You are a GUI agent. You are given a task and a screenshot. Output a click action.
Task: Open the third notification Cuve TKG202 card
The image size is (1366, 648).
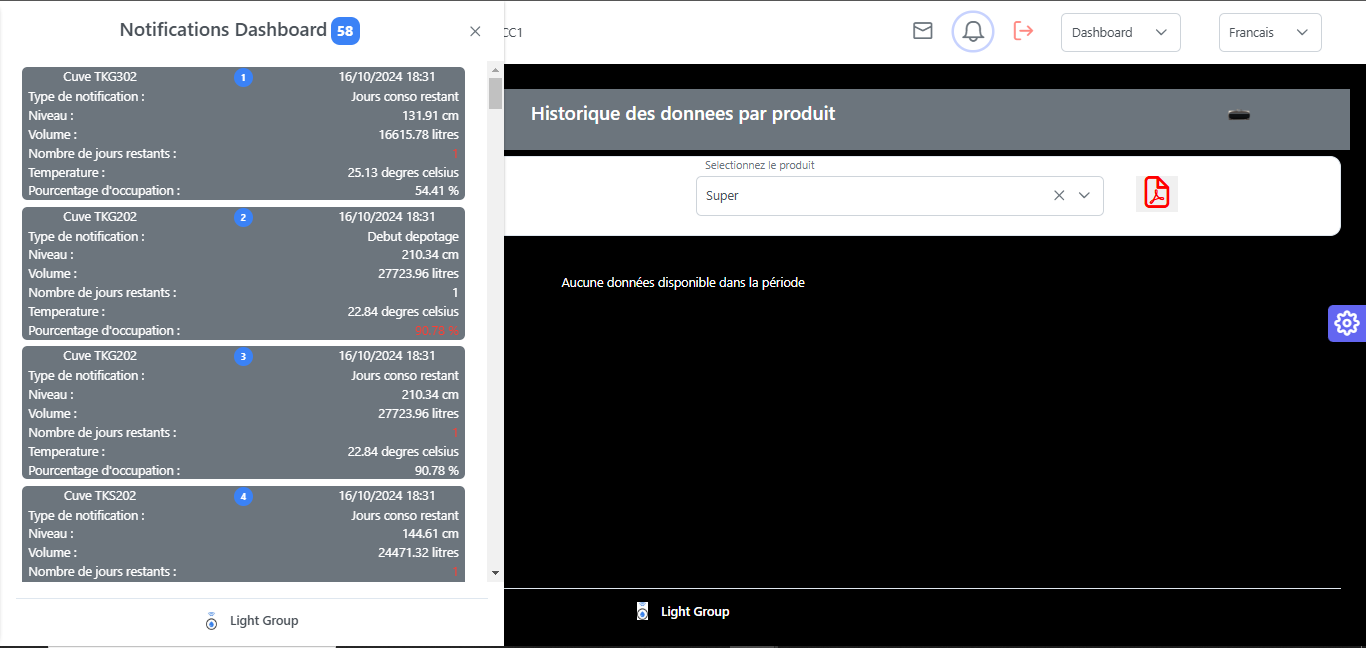243,413
